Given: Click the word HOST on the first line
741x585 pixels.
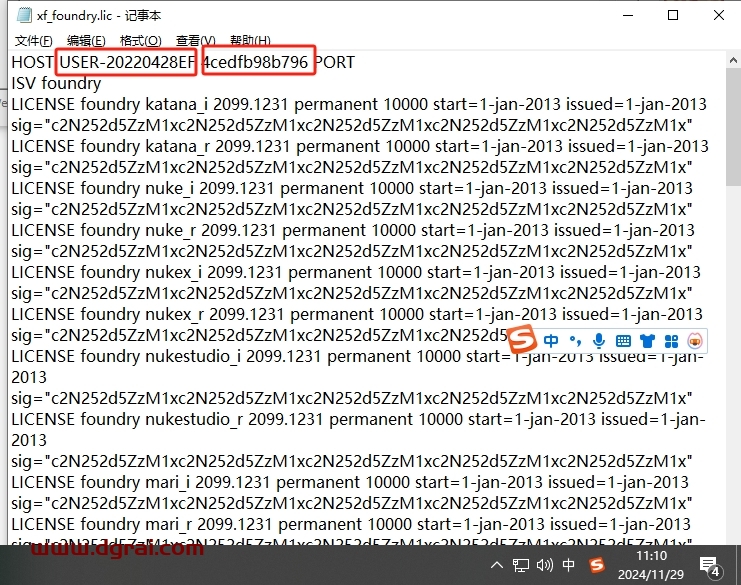Looking at the screenshot, I should (x=33, y=62).
